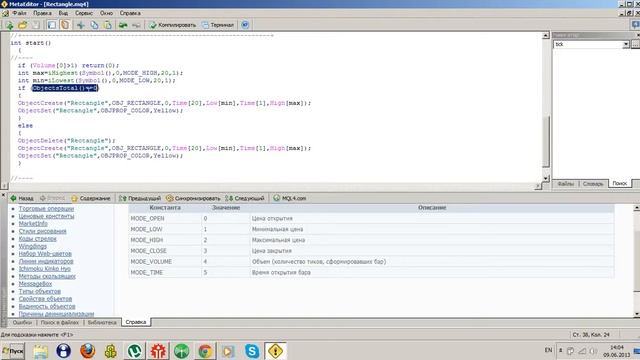Open Firefox from the taskbar

point(87,351)
